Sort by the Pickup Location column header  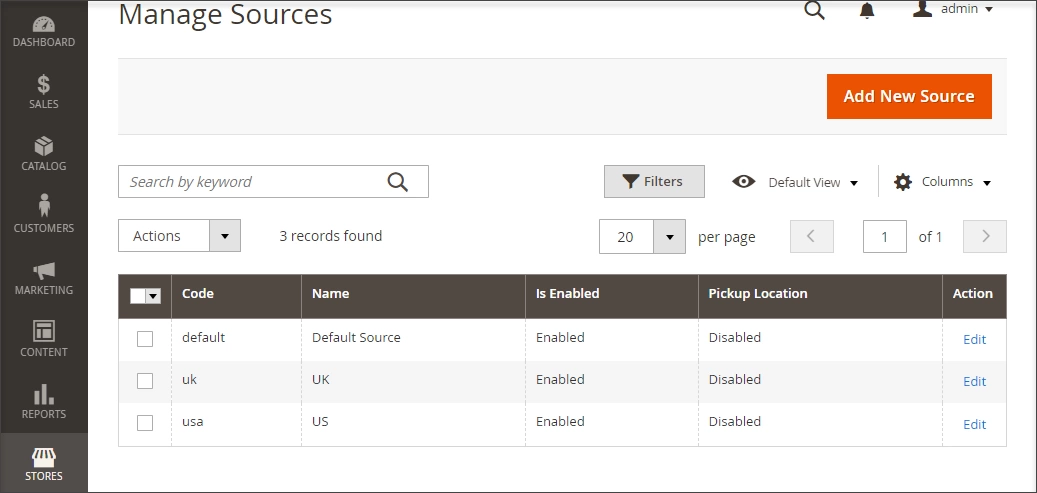[x=820, y=294]
